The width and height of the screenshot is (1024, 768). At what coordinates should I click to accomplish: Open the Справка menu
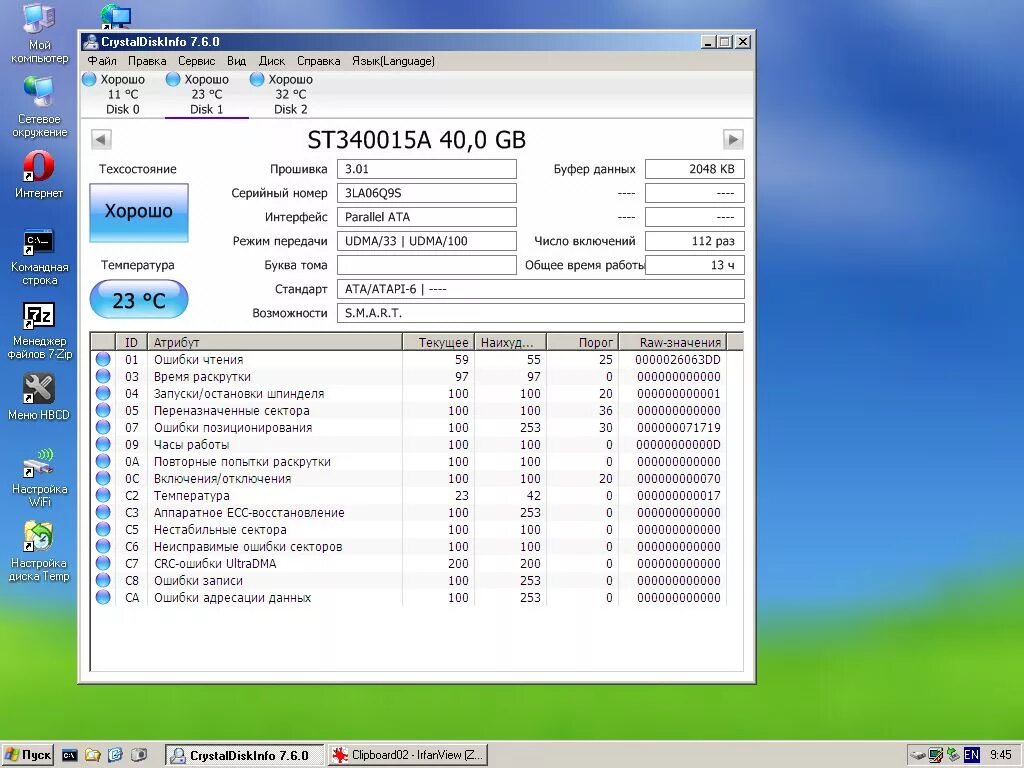click(x=319, y=61)
